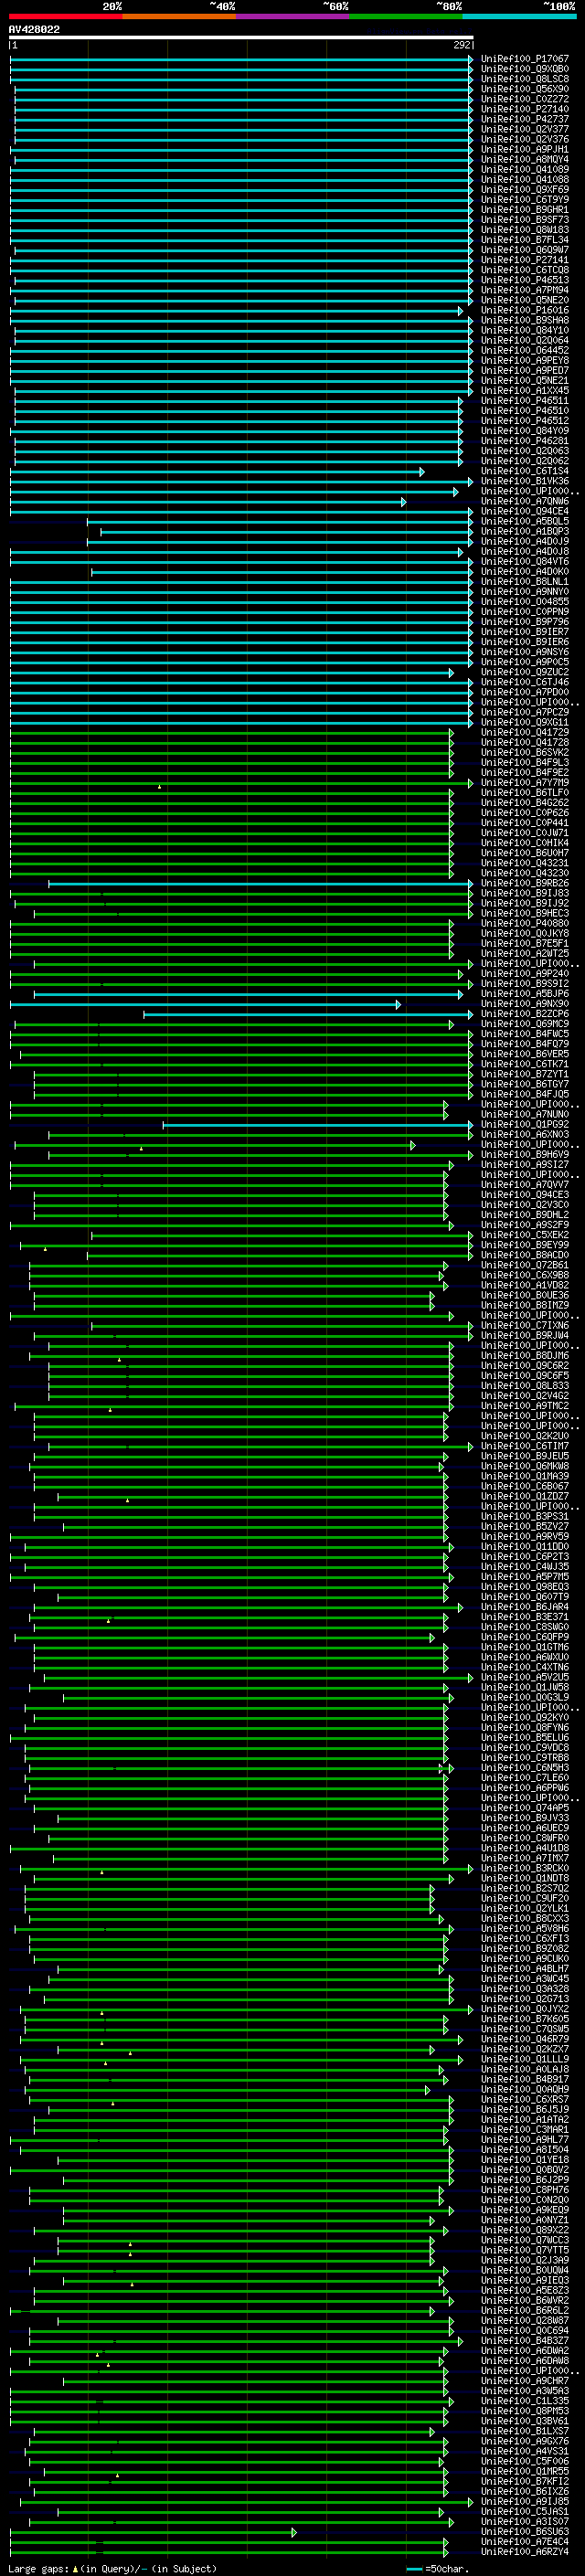This screenshot has width=585, height=2576.
Task: Select hit label UniRef100_B9HEC3
Action: click(524, 914)
